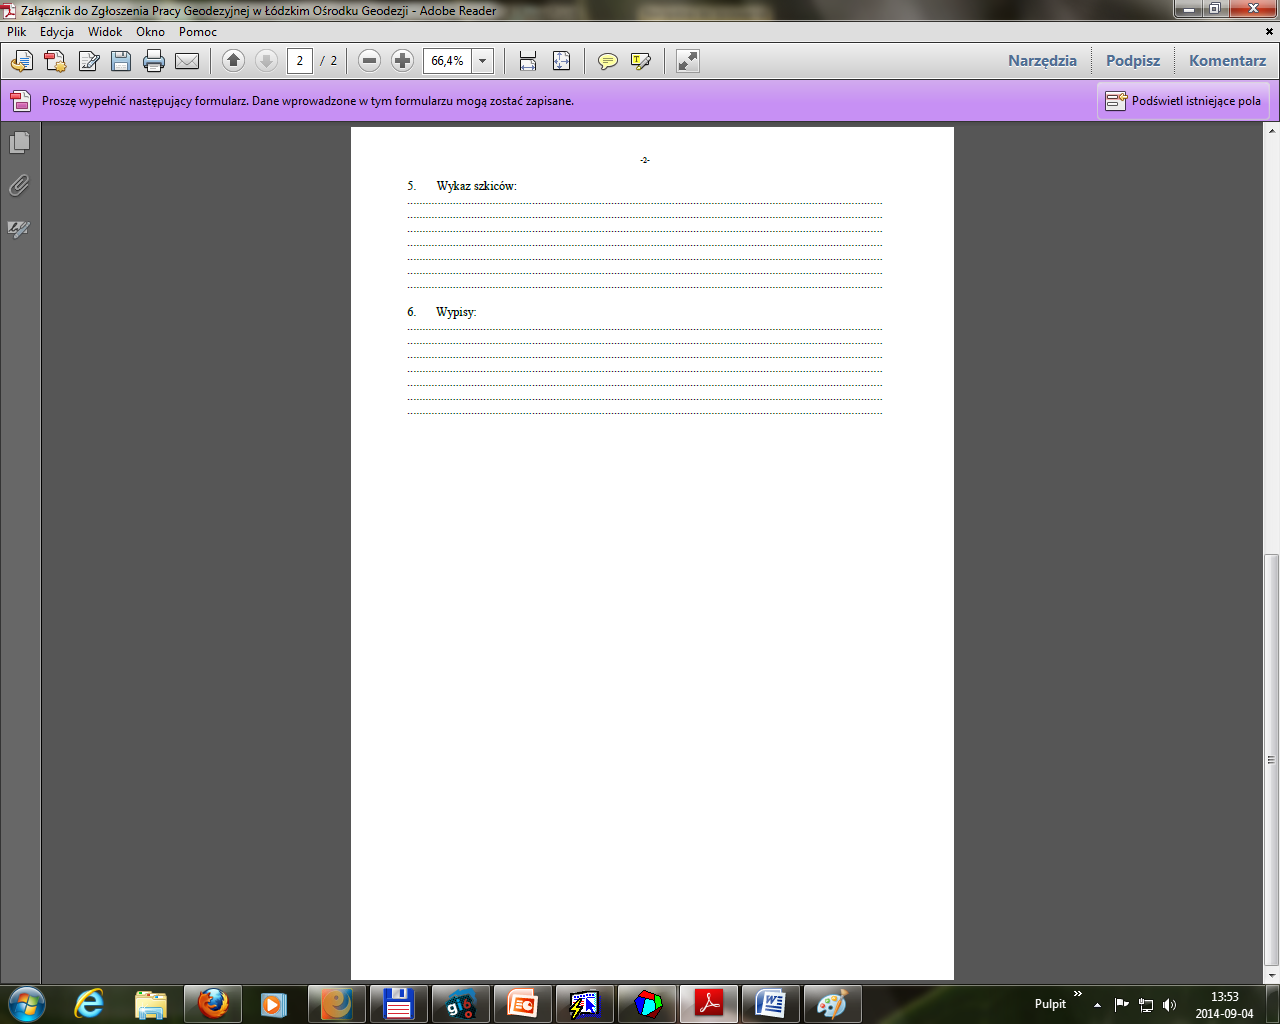The width and height of the screenshot is (1280, 1024).
Task: Click the network tray icon
Action: (x=1146, y=1005)
